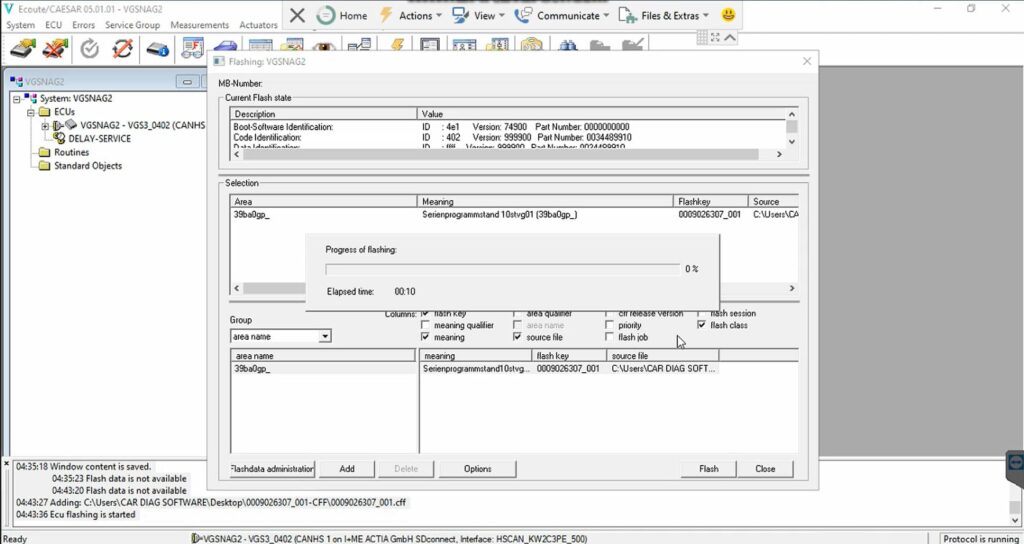The image size is (1024, 544).
Task: Open the Group area name dropdown
Action: click(x=325, y=338)
